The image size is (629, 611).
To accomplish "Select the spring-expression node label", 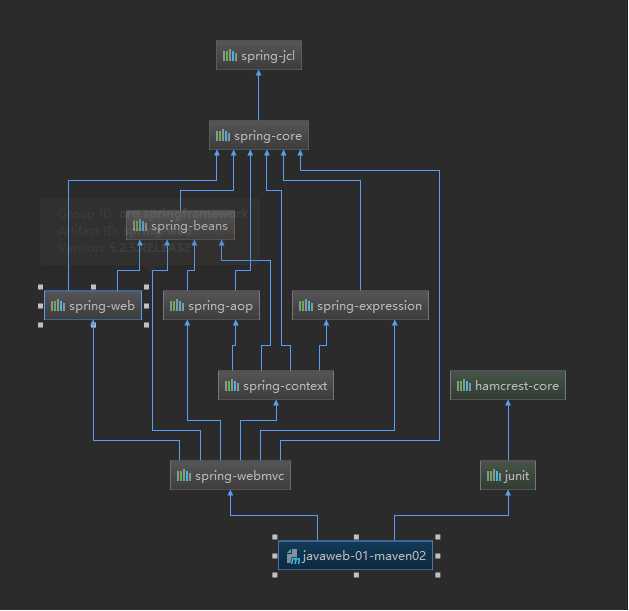I will click(x=369, y=306).
